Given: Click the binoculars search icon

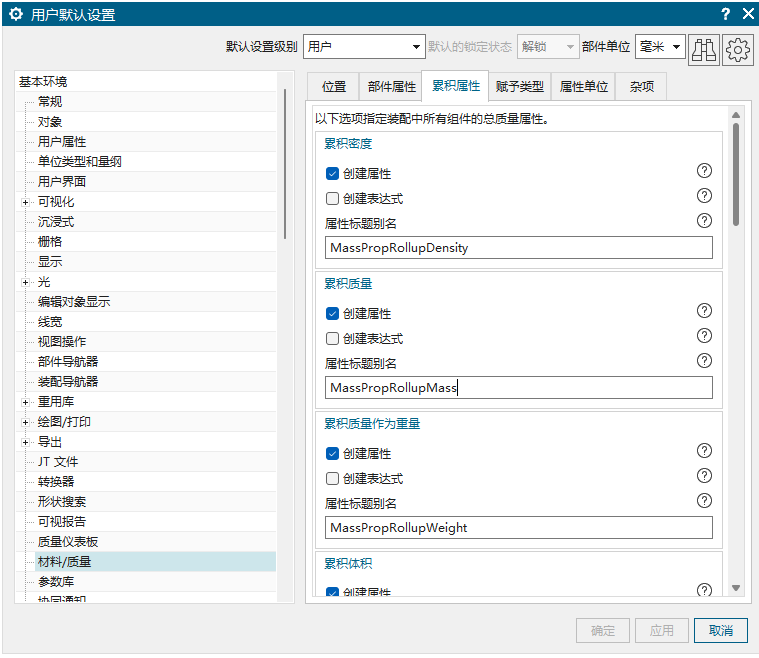Looking at the screenshot, I should (x=704, y=47).
